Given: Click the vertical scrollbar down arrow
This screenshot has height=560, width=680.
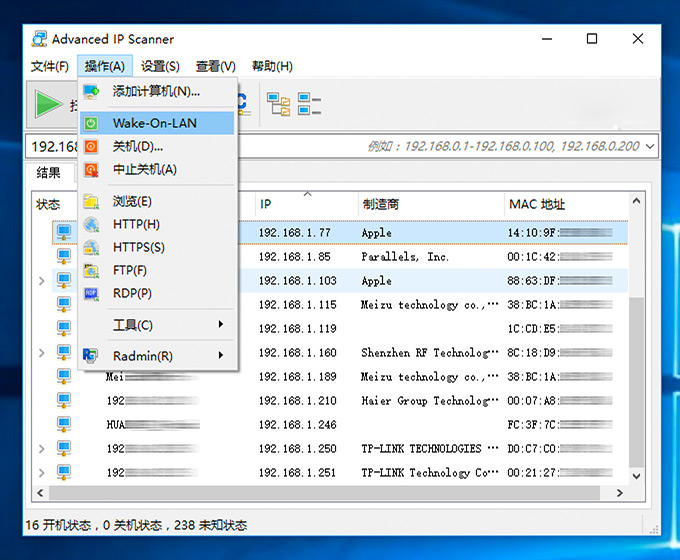Looking at the screenshot, I should click(636, 476).
